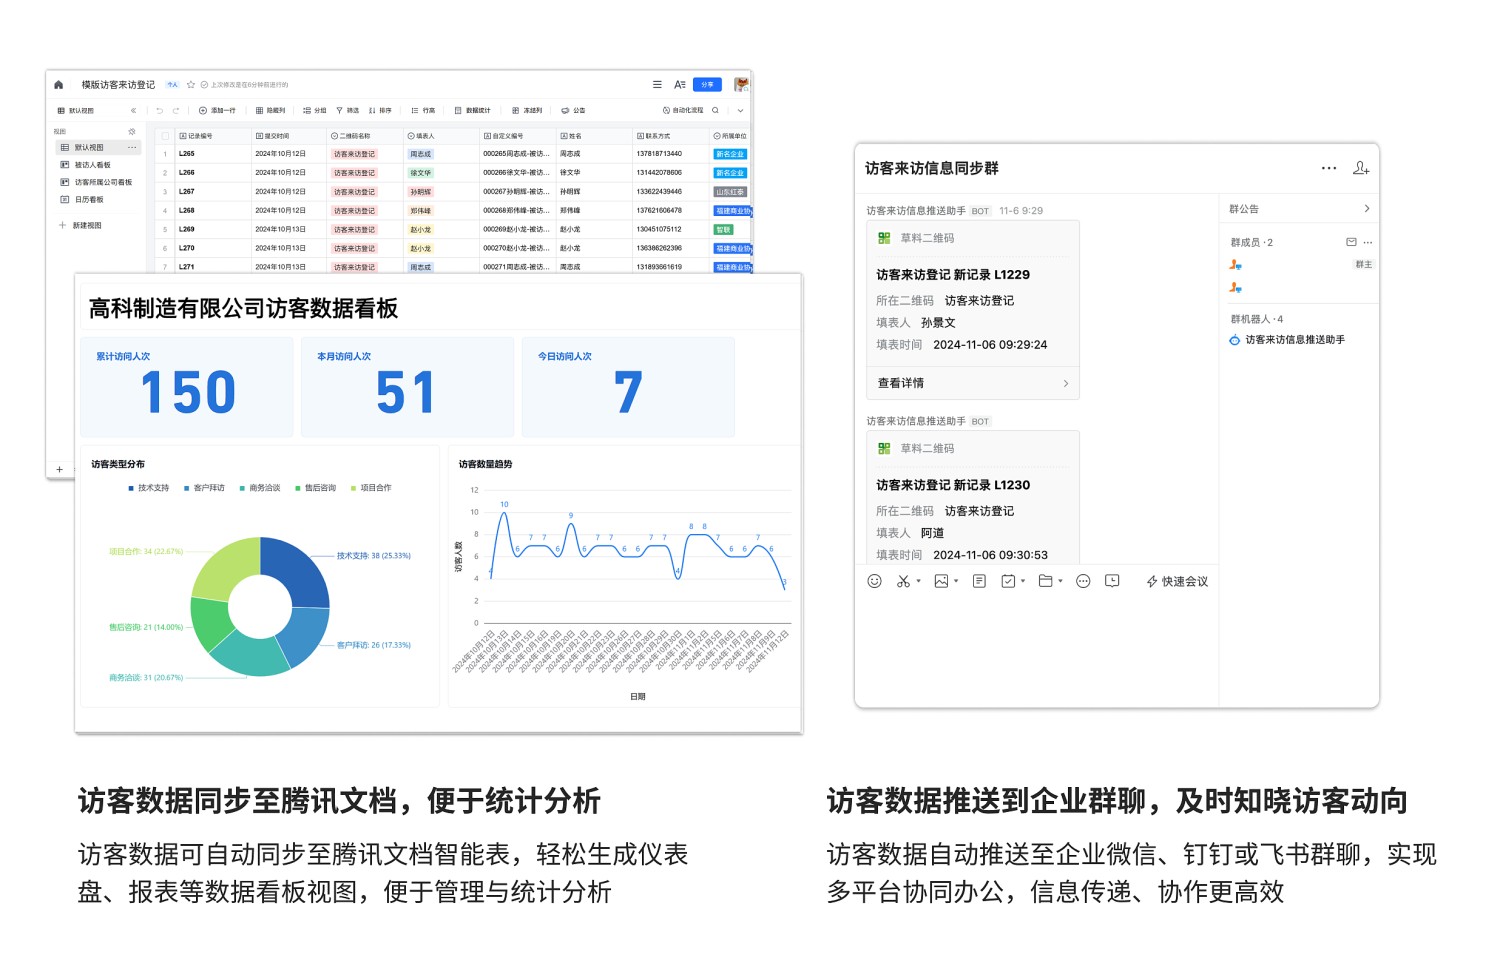Open 数据统计 data statistics
Image resolution: width=1500 pixels, height=963 pixels.
(472, 111)
